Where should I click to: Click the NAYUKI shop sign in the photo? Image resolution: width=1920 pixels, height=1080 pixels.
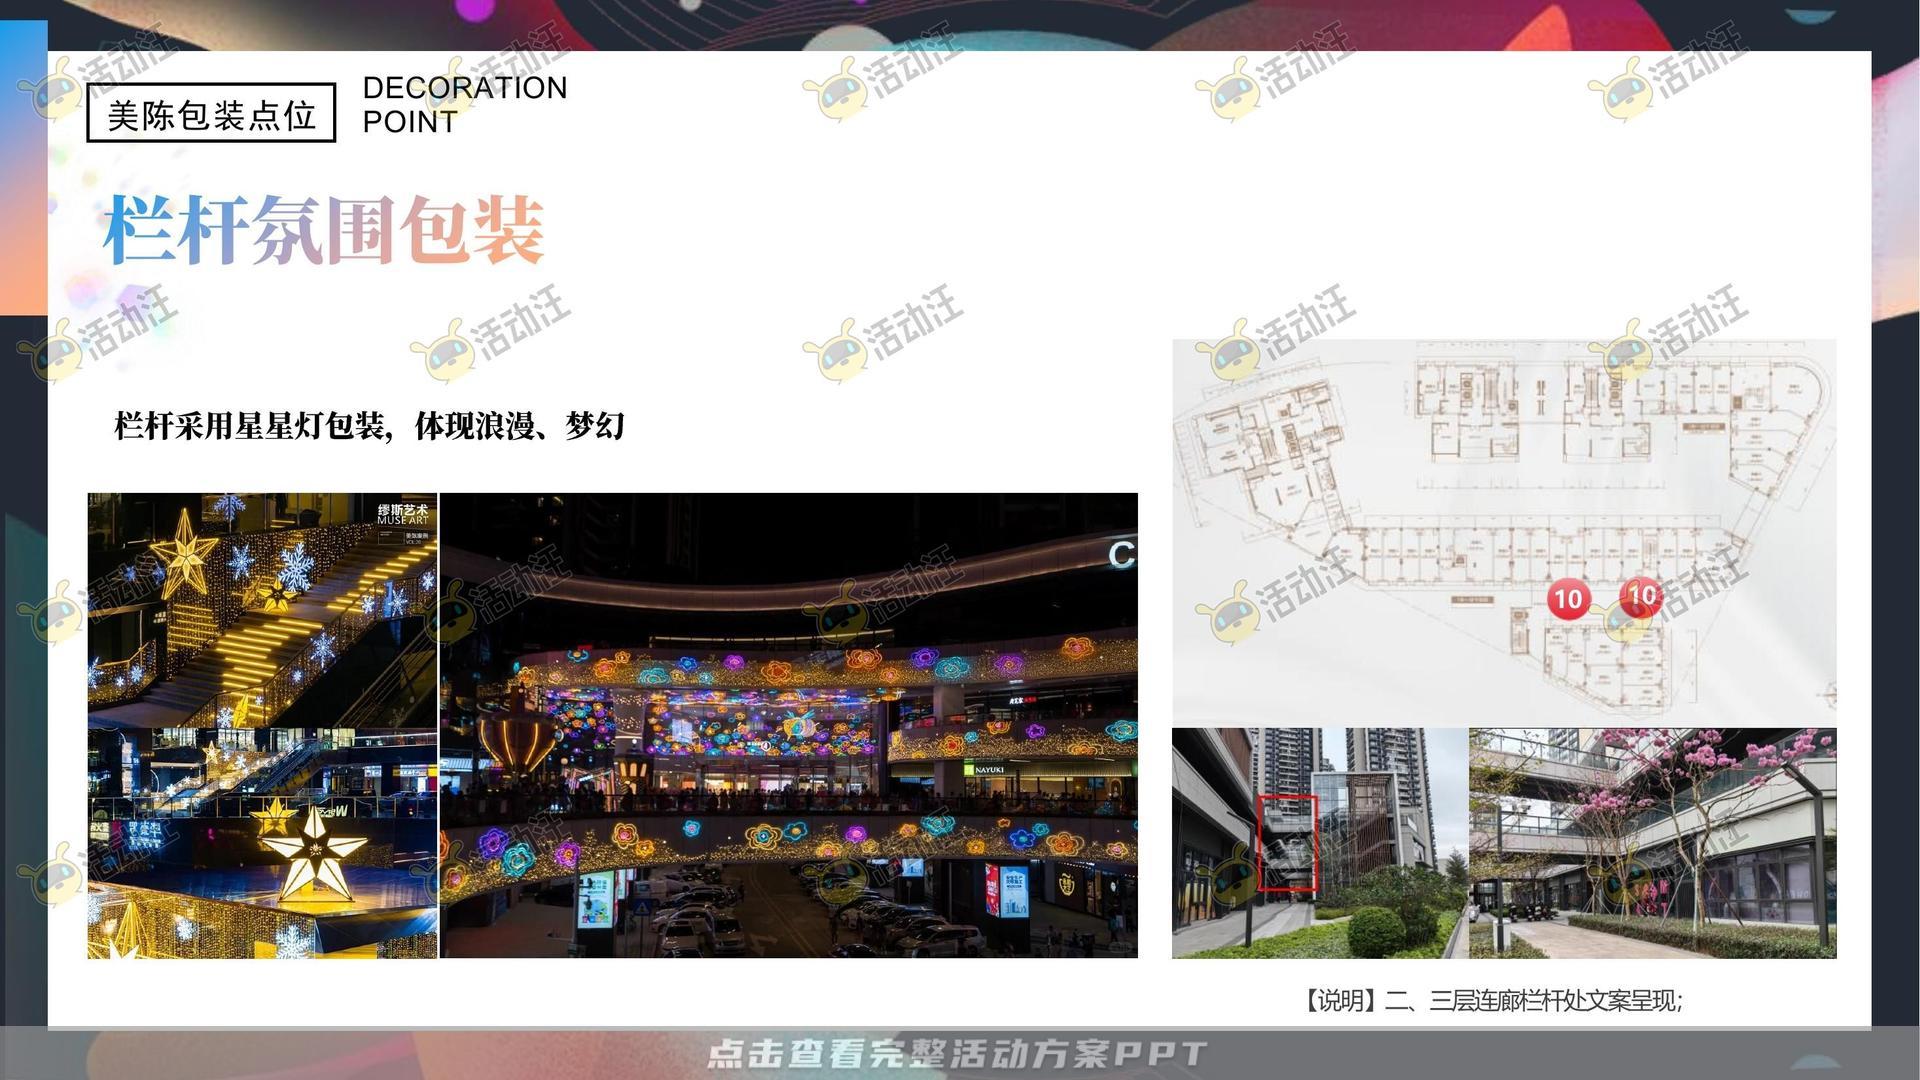(988, 769)
